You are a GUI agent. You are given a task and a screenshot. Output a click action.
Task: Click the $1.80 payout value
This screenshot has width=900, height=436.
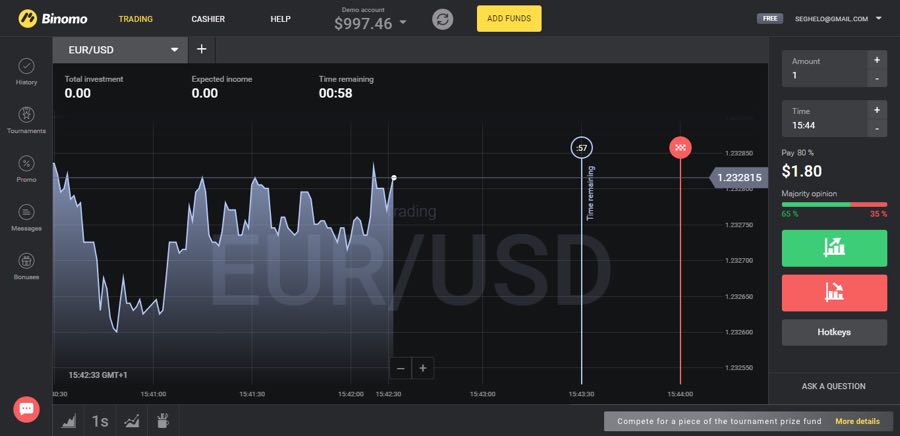tap(802, 171)
